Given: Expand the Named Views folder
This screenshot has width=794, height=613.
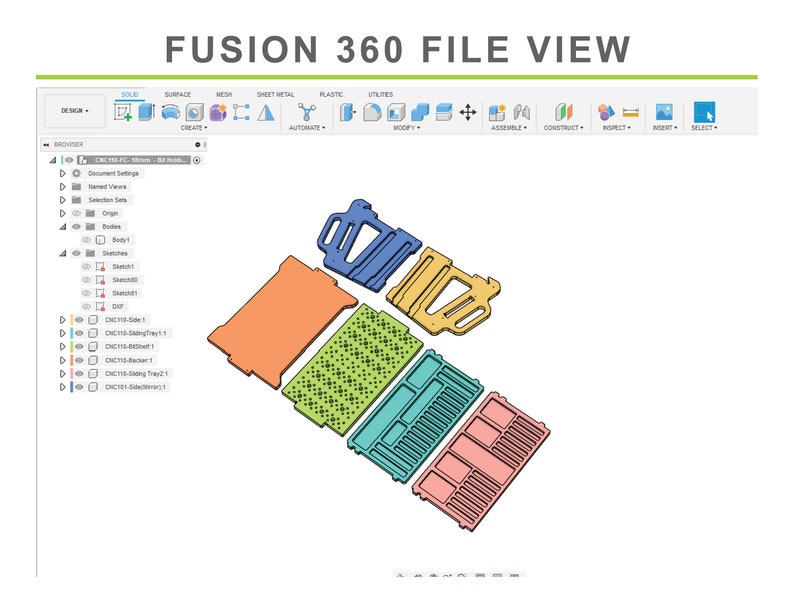Looking at the screenshot, I should click(62, 186).
